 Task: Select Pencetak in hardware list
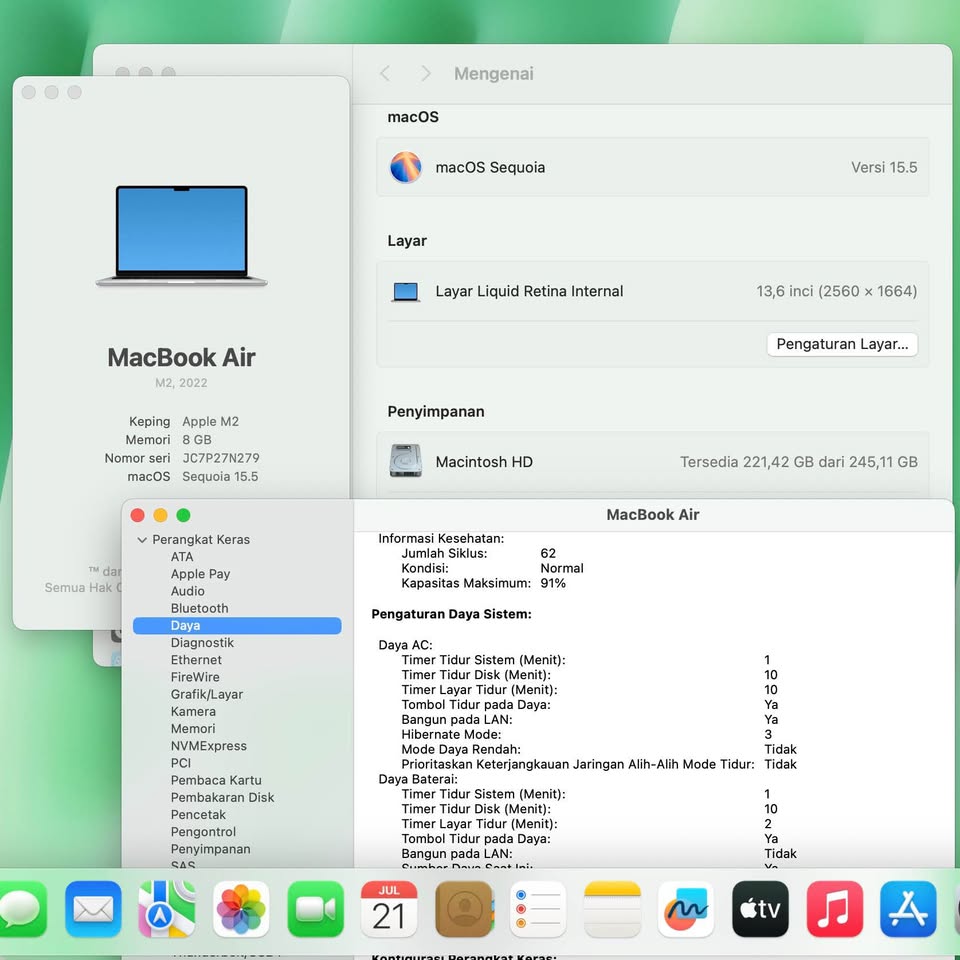click(198, 814)
